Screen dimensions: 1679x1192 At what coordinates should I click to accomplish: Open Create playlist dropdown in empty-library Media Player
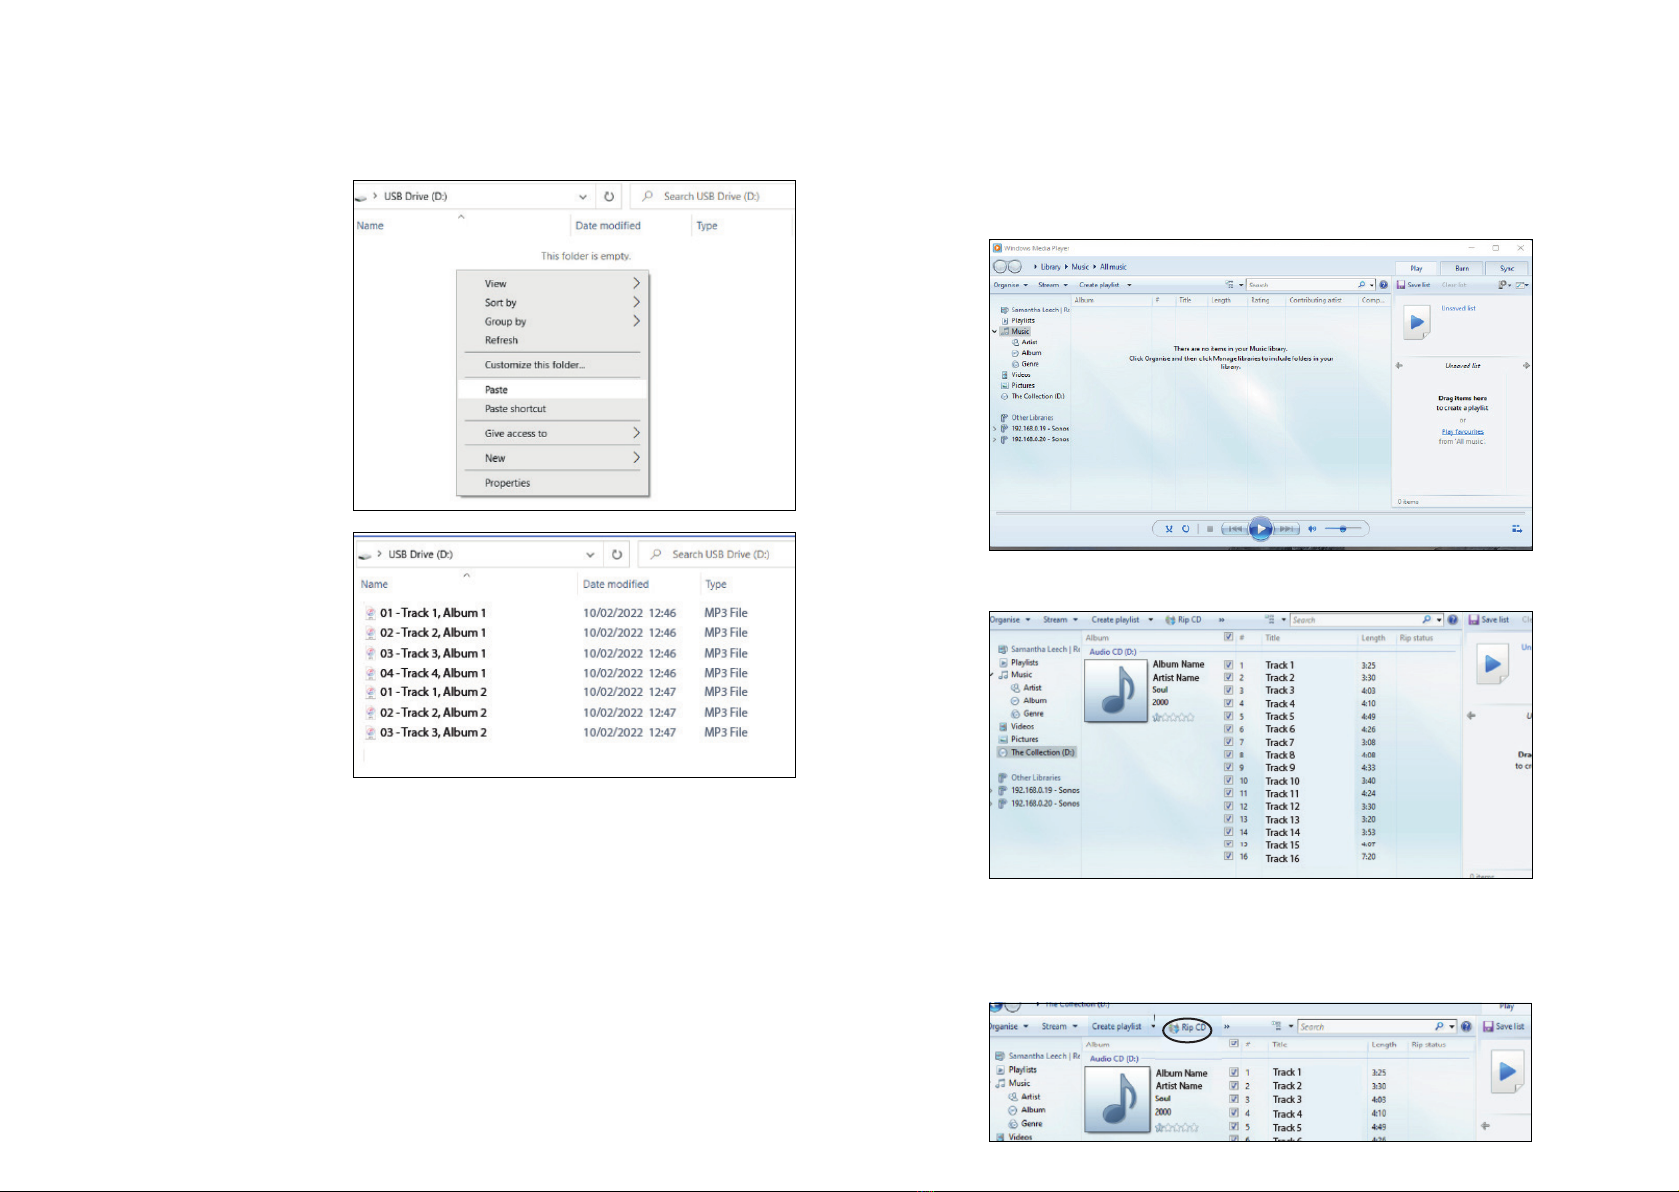point(1105,285)
